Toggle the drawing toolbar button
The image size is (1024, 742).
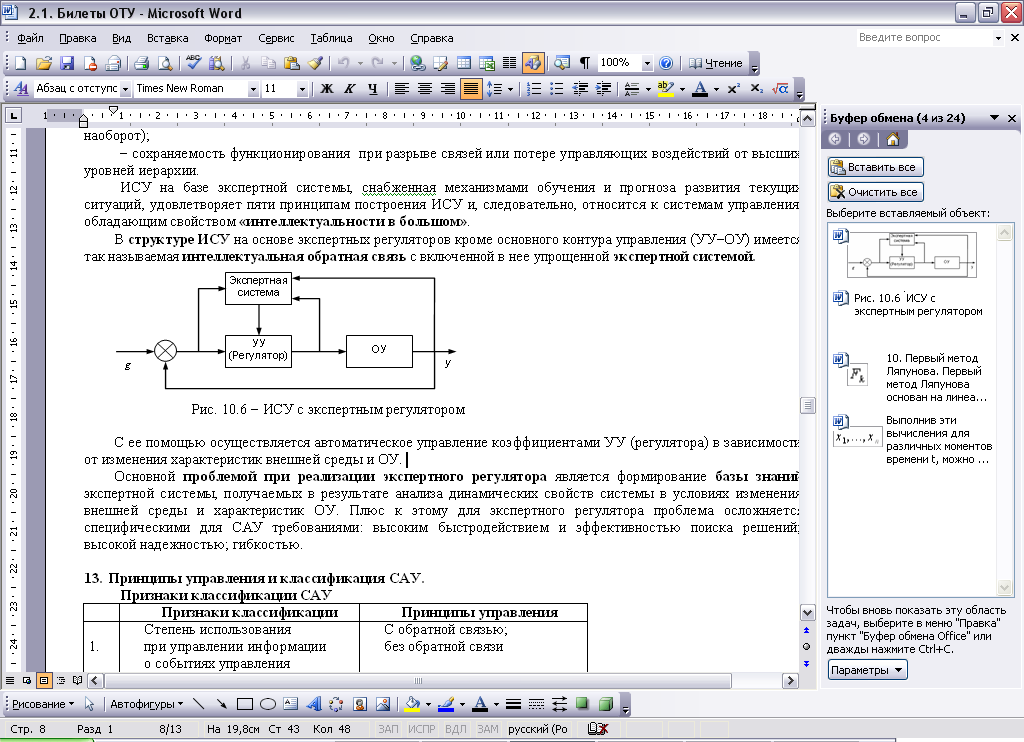(533, 63)
